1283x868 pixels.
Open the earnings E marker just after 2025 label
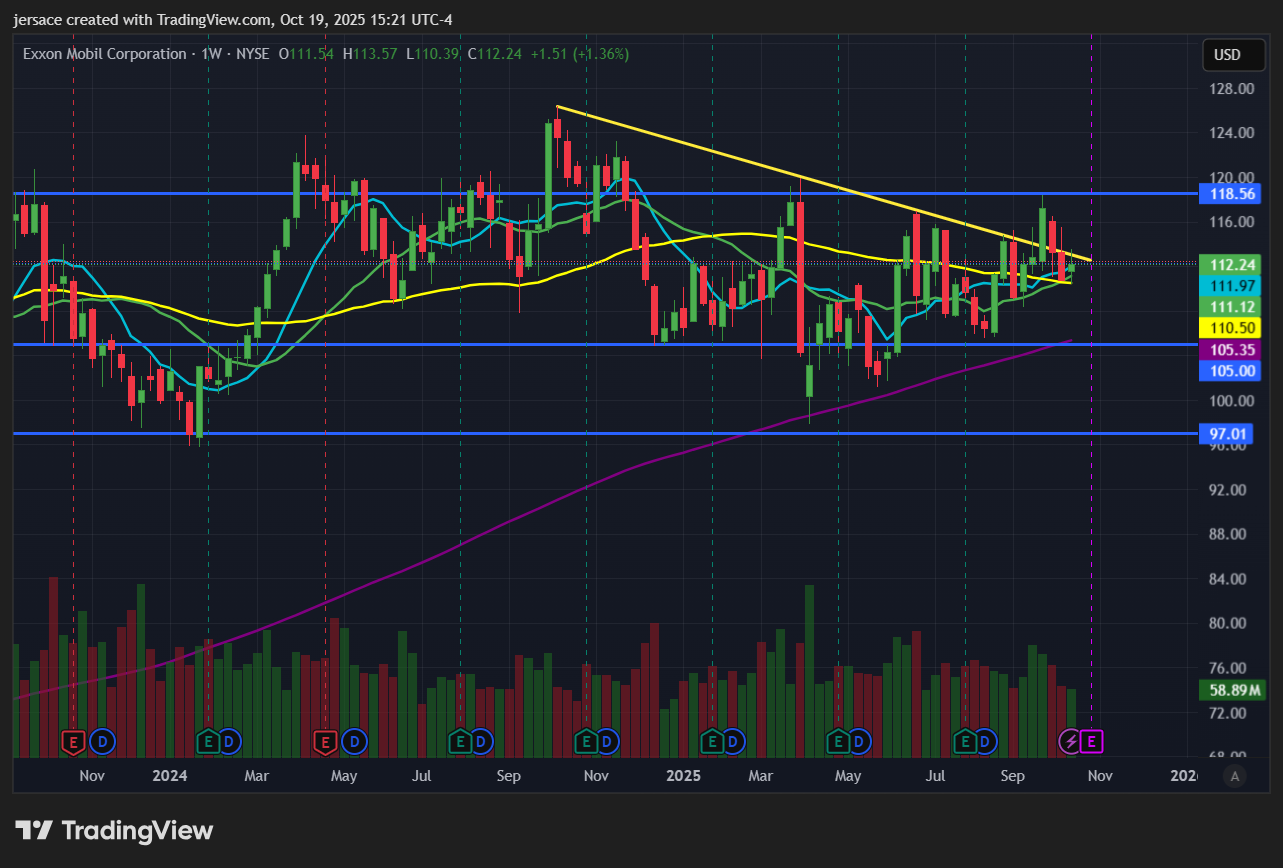711,741
